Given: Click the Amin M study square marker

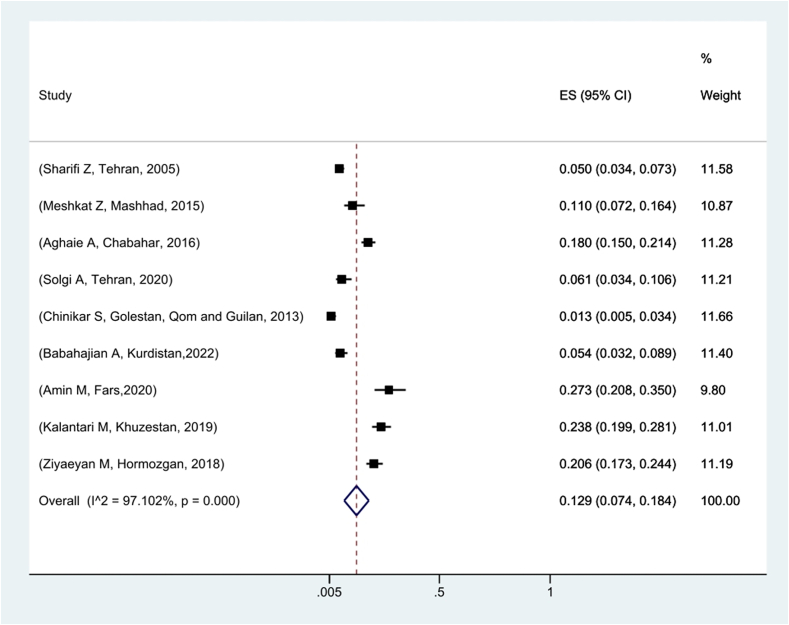Looking at the screenshot, I should [388, 390].
